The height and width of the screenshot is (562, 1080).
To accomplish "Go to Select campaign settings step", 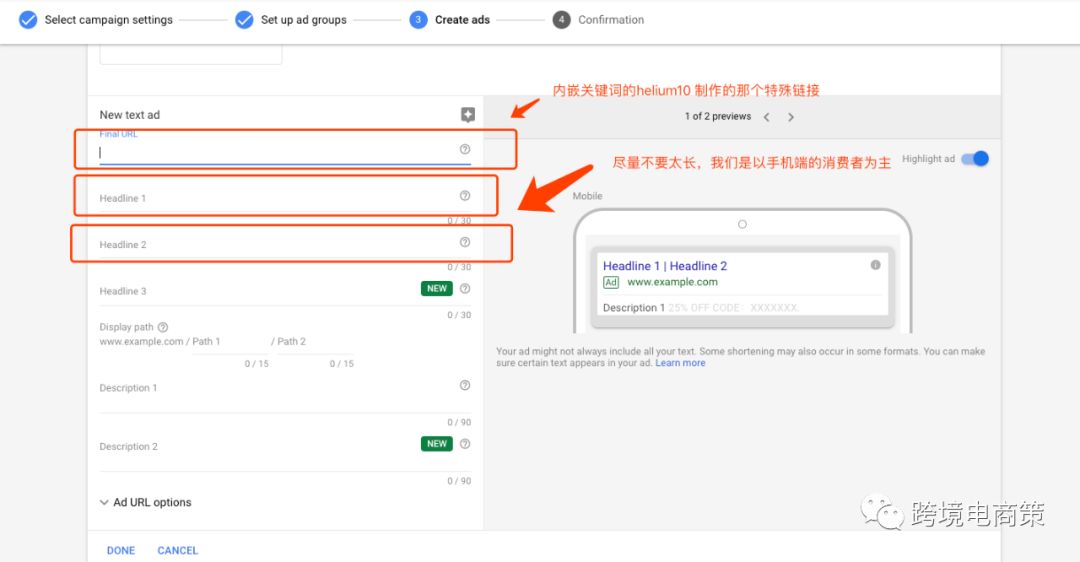I will [96, 20].
